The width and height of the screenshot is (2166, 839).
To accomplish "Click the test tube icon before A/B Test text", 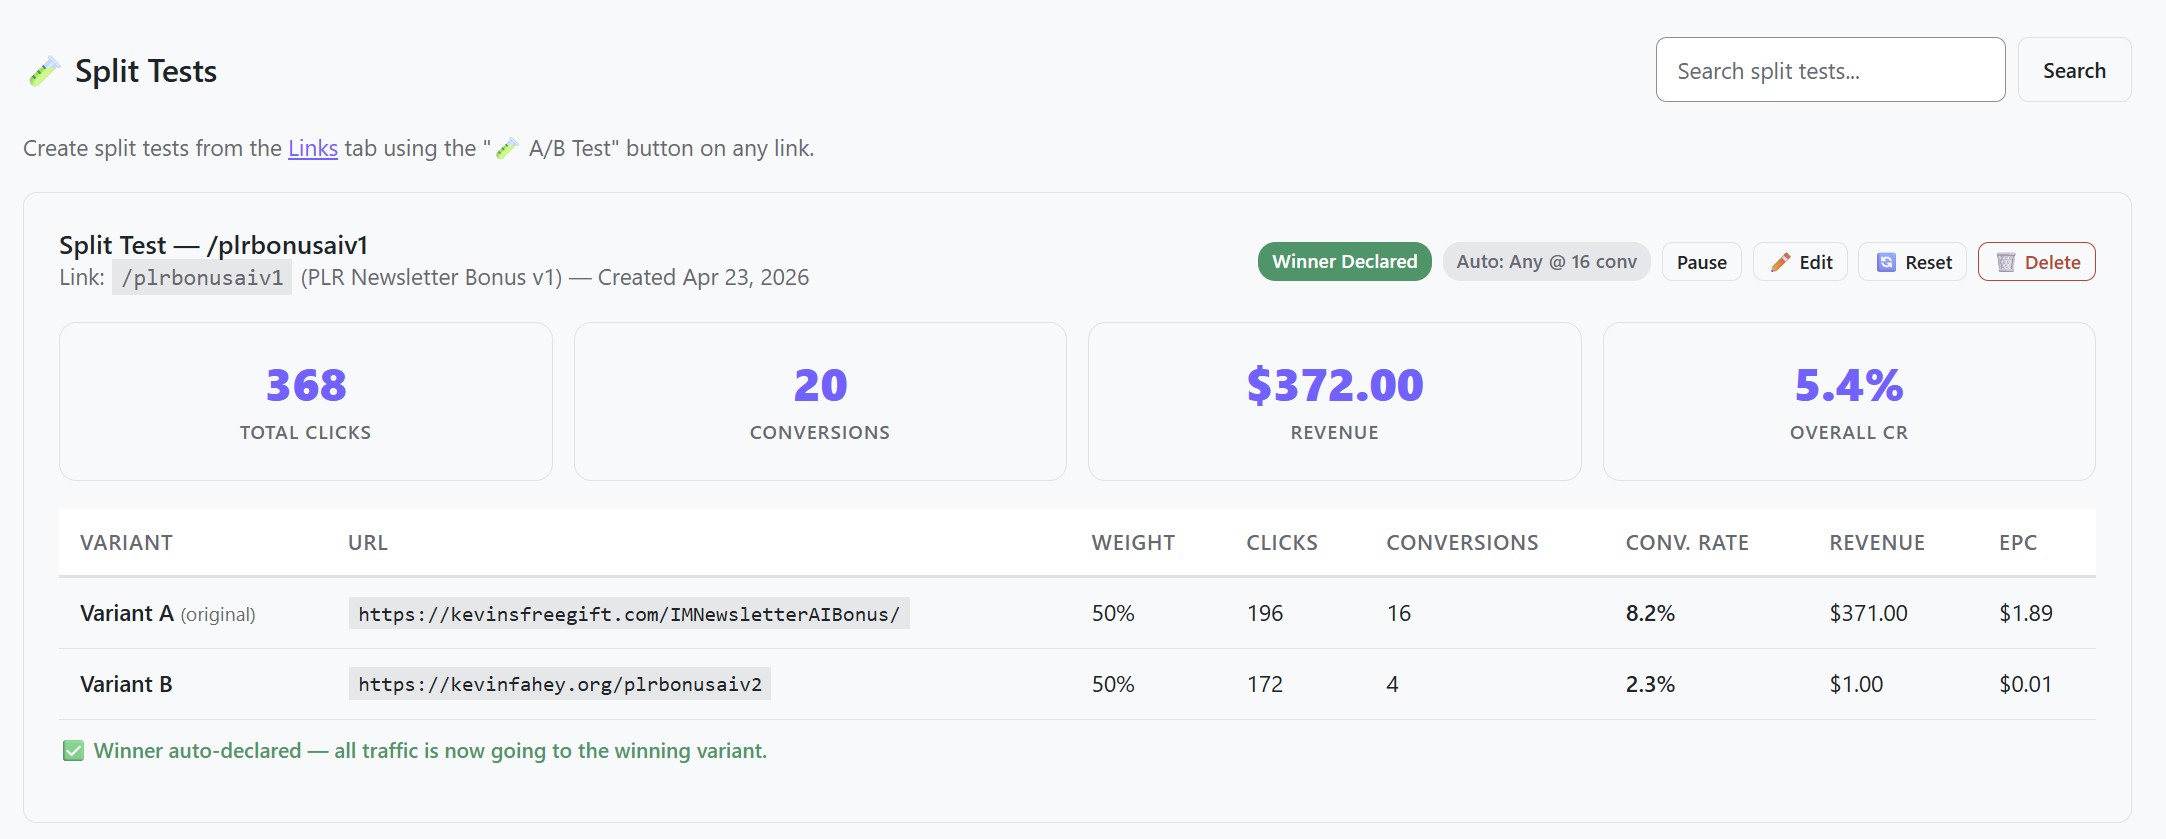I will (507, 148).
